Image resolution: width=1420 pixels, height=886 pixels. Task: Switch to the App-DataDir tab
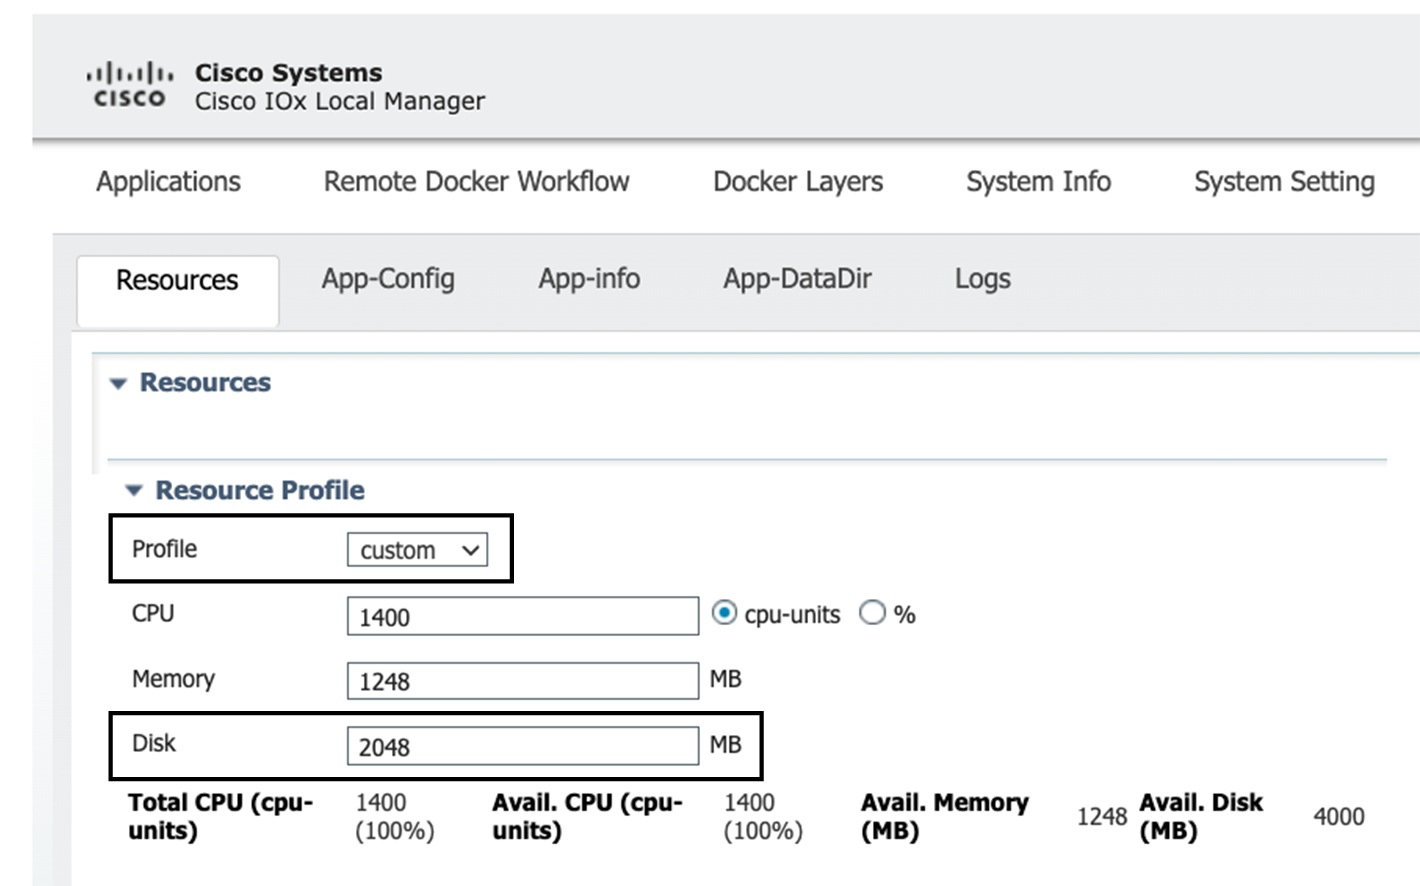point(795,279)
